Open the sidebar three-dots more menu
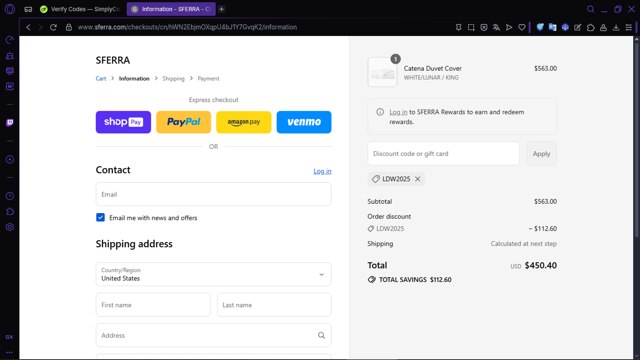 [x=9, y=352]
